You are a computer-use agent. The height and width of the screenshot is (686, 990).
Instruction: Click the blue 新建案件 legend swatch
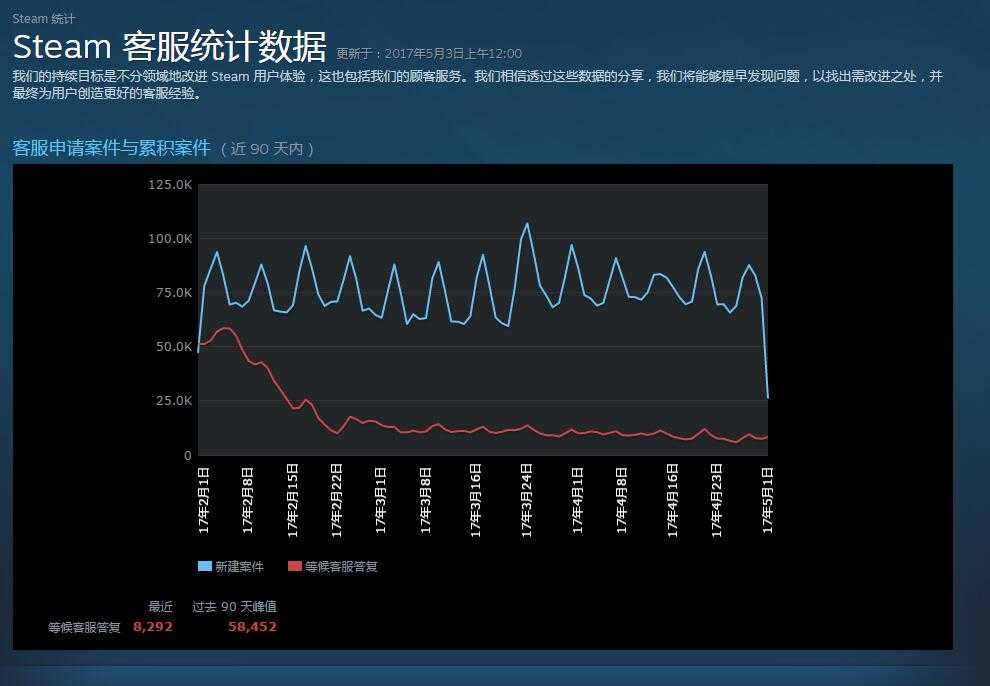point(205,566)
